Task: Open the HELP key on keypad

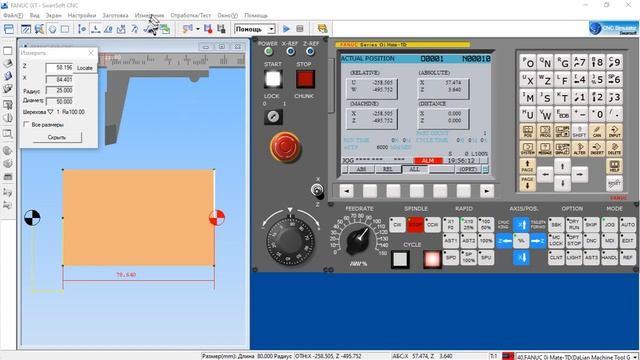Action: click(x=614, y=166)
